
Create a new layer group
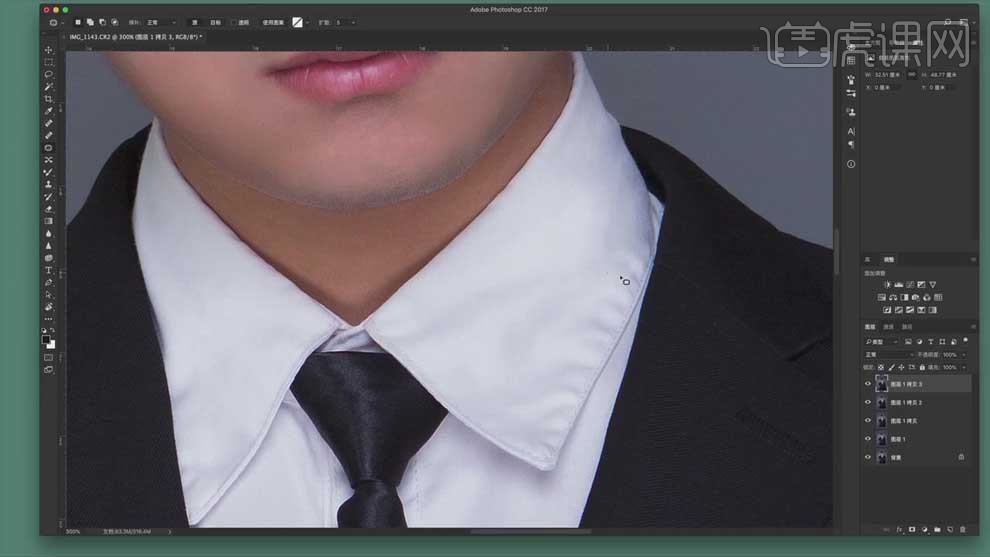tap(937, 530)
